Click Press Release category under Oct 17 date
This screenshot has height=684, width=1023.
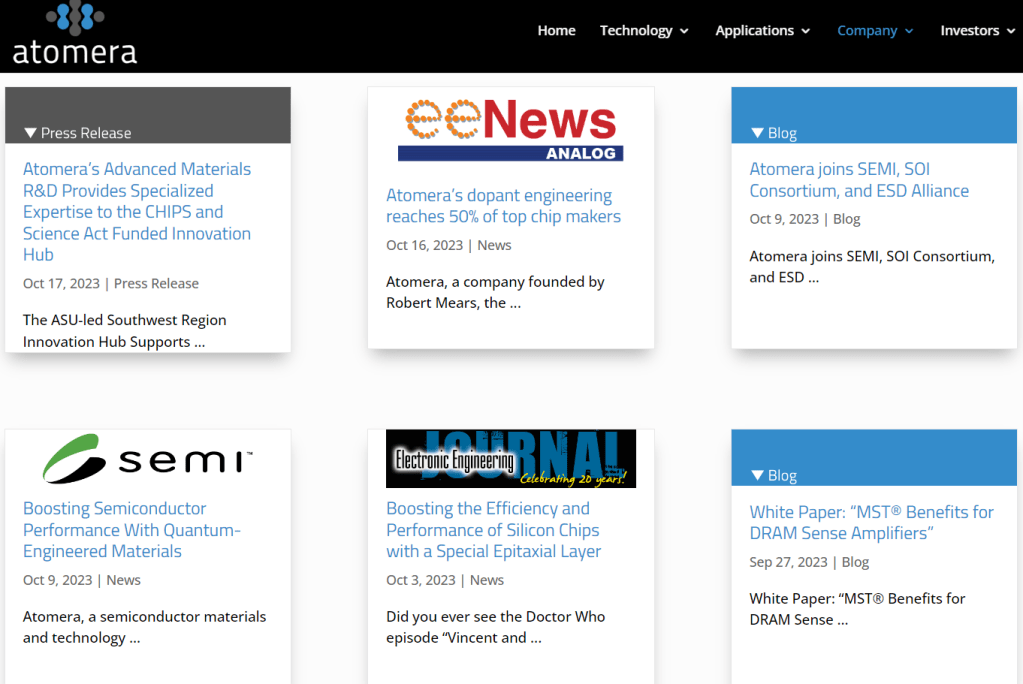click(x=156, y=284)
